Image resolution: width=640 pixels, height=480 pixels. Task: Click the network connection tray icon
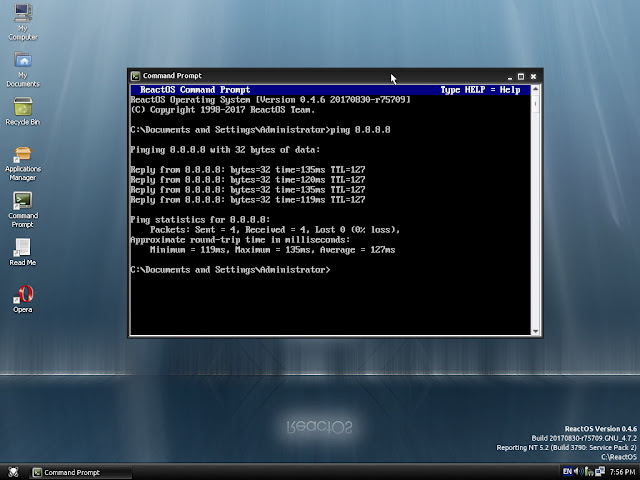[x=600, y=472]
